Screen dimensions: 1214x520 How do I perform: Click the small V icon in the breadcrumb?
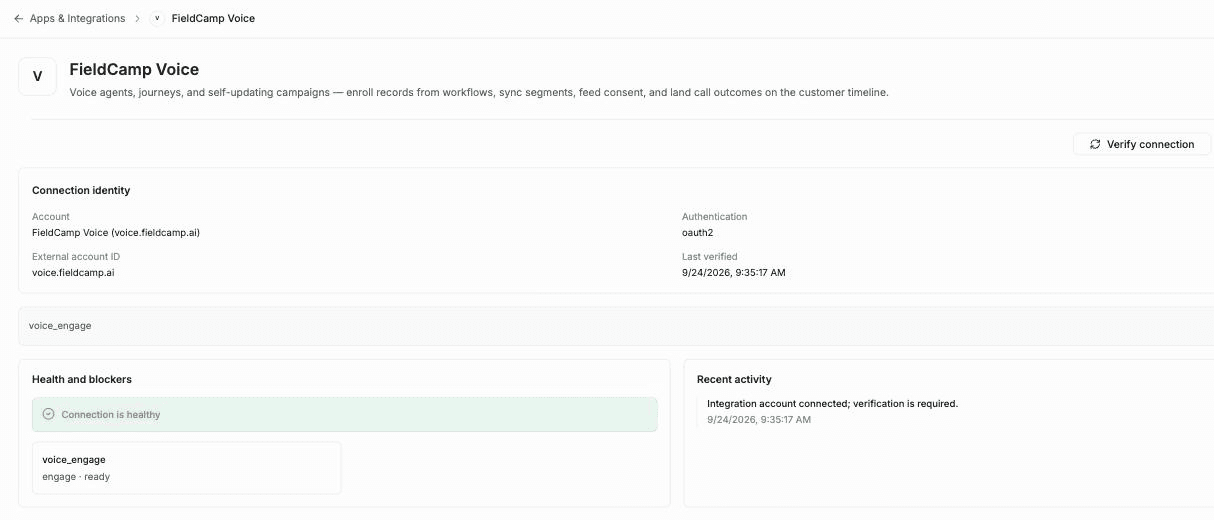tap(157, 18)
